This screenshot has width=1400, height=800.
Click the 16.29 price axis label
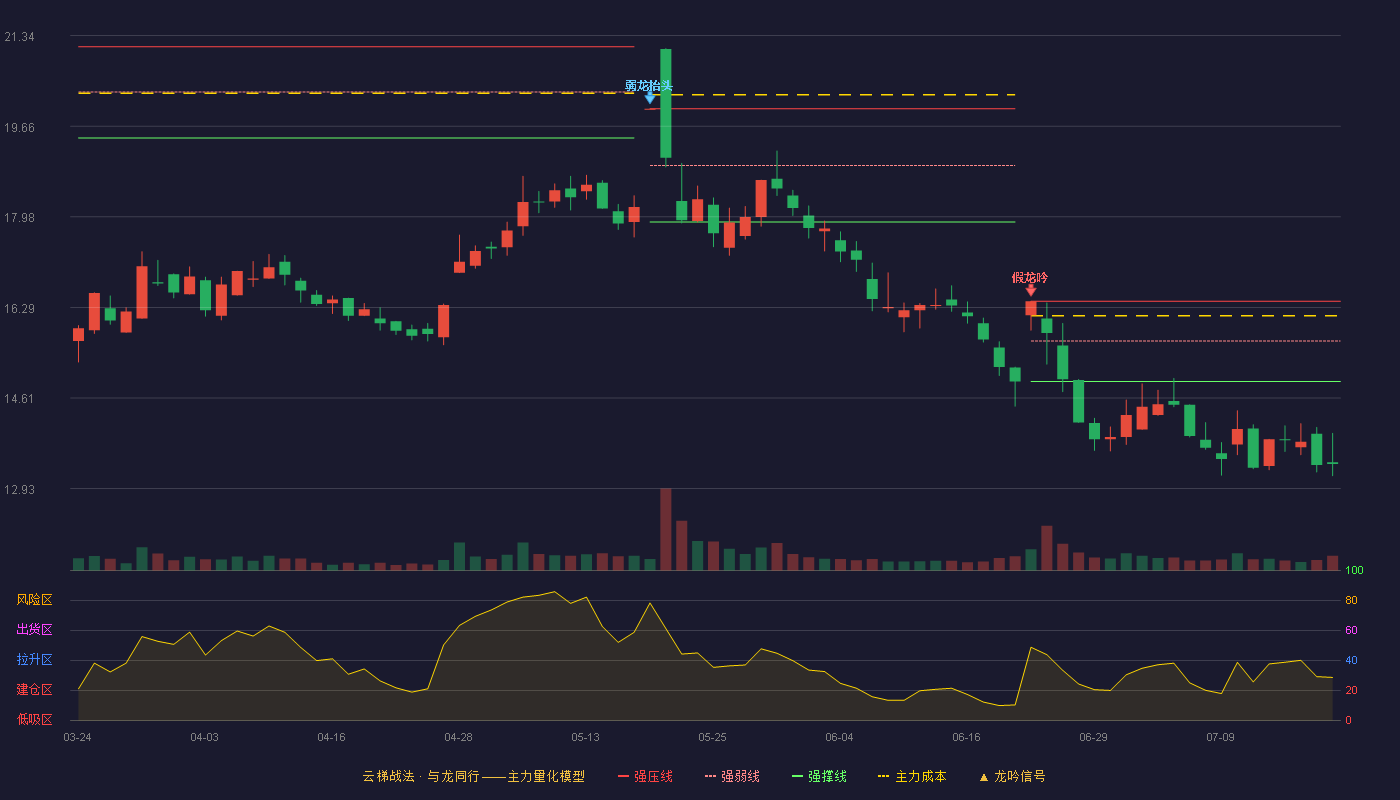19,308
